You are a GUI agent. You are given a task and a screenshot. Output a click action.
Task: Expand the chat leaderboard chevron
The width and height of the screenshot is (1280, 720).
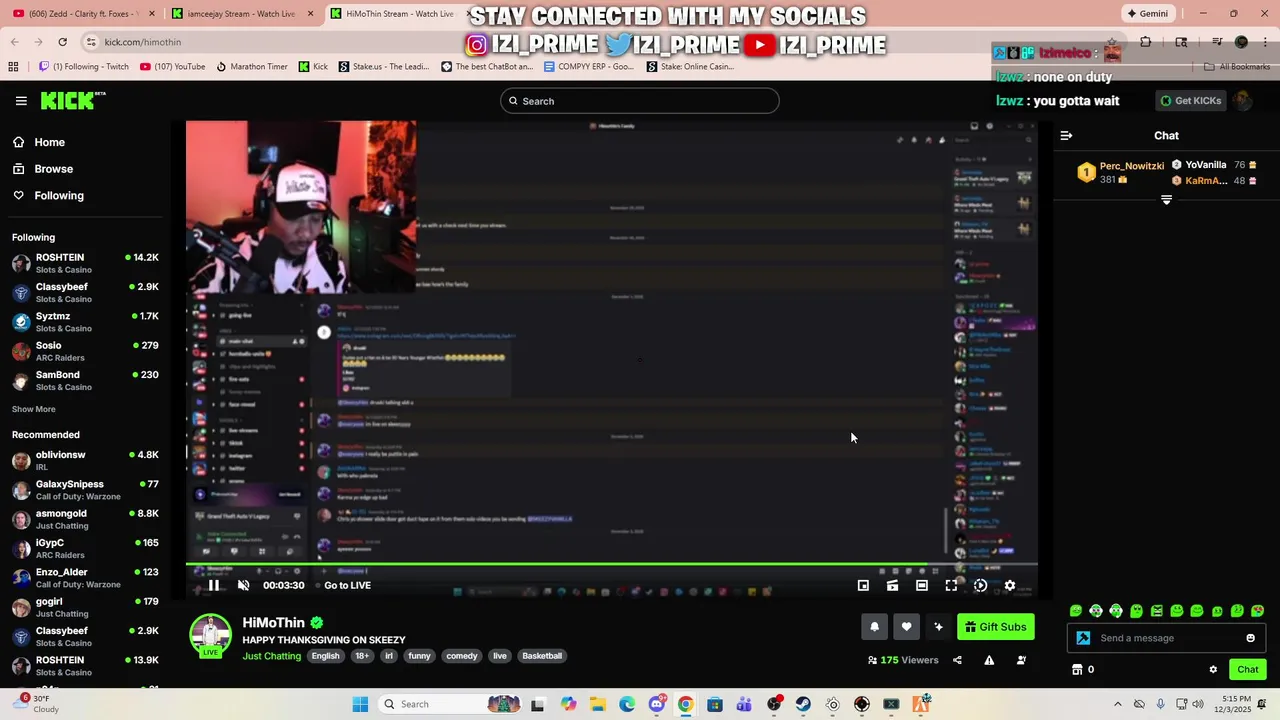[1166, 200]
